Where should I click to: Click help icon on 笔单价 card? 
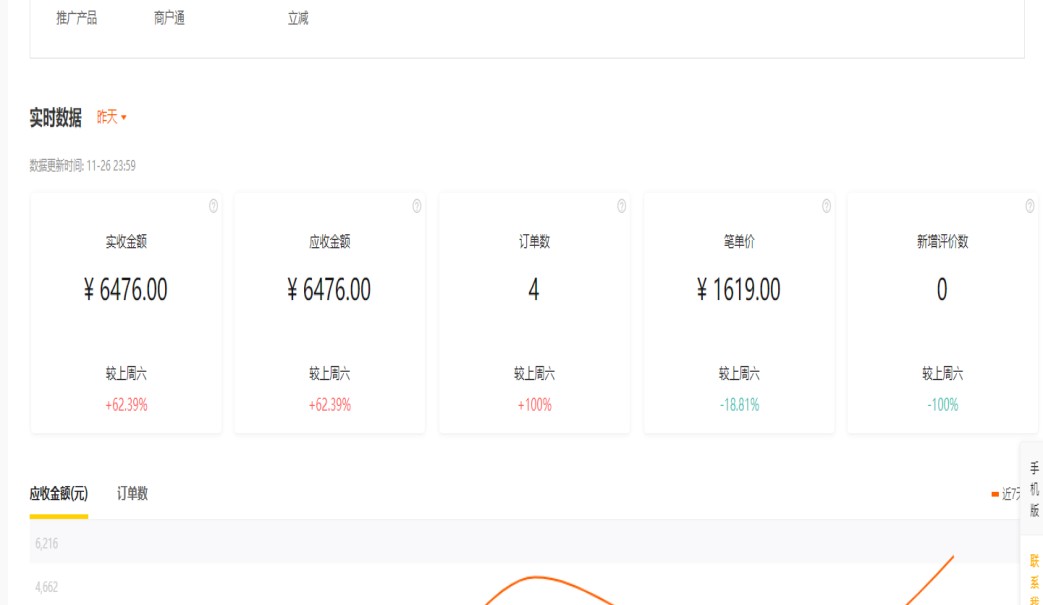coord(826,206)
